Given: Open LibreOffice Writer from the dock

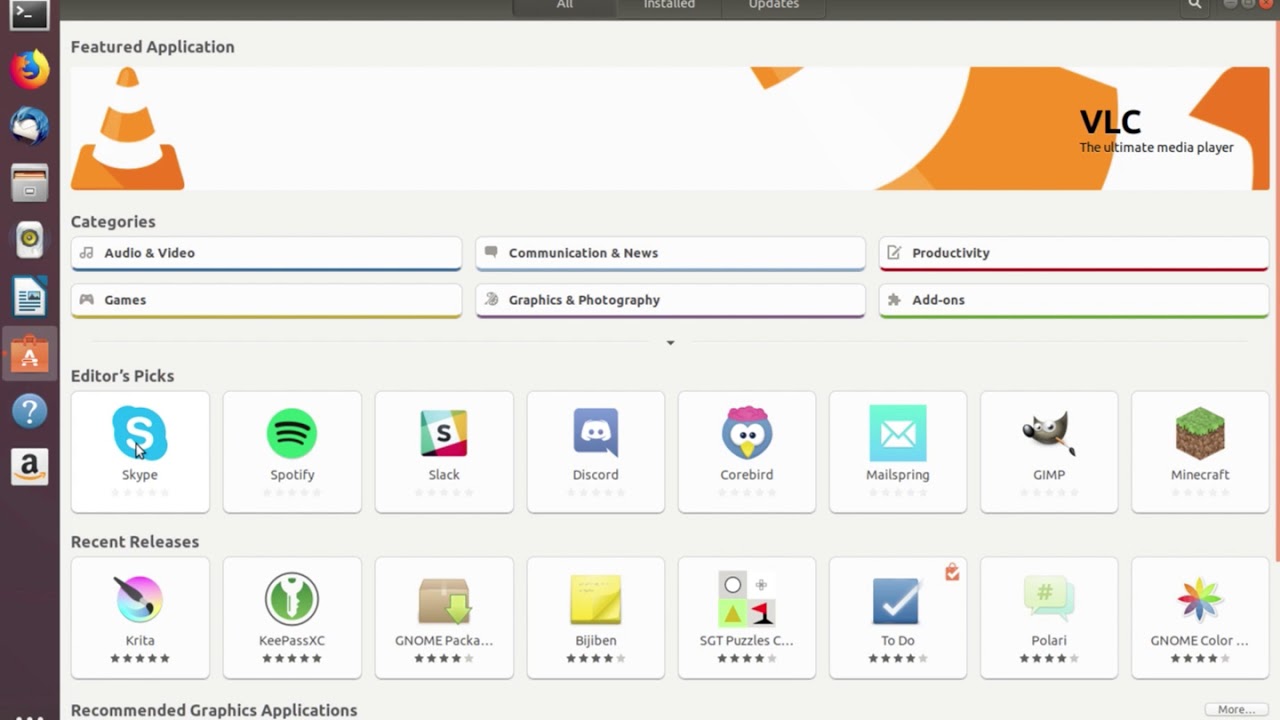Looking at the screenshot, I should click(30, 297).
